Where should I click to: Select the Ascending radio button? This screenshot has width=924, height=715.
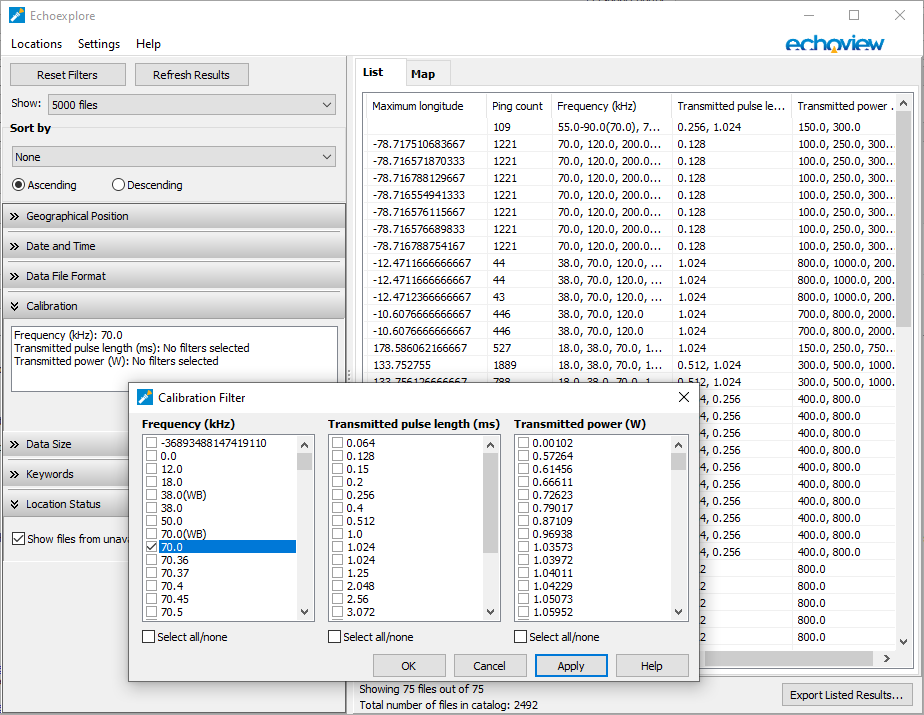point(44,185)
